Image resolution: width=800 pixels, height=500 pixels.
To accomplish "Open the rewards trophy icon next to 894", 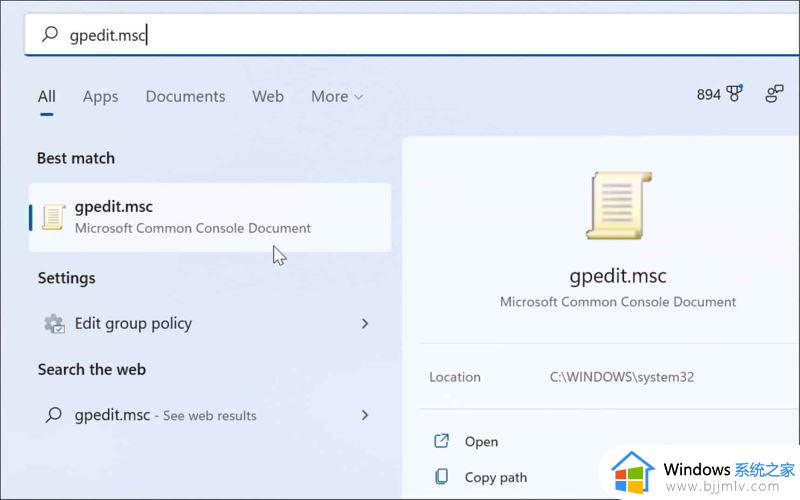I will 735,93.
